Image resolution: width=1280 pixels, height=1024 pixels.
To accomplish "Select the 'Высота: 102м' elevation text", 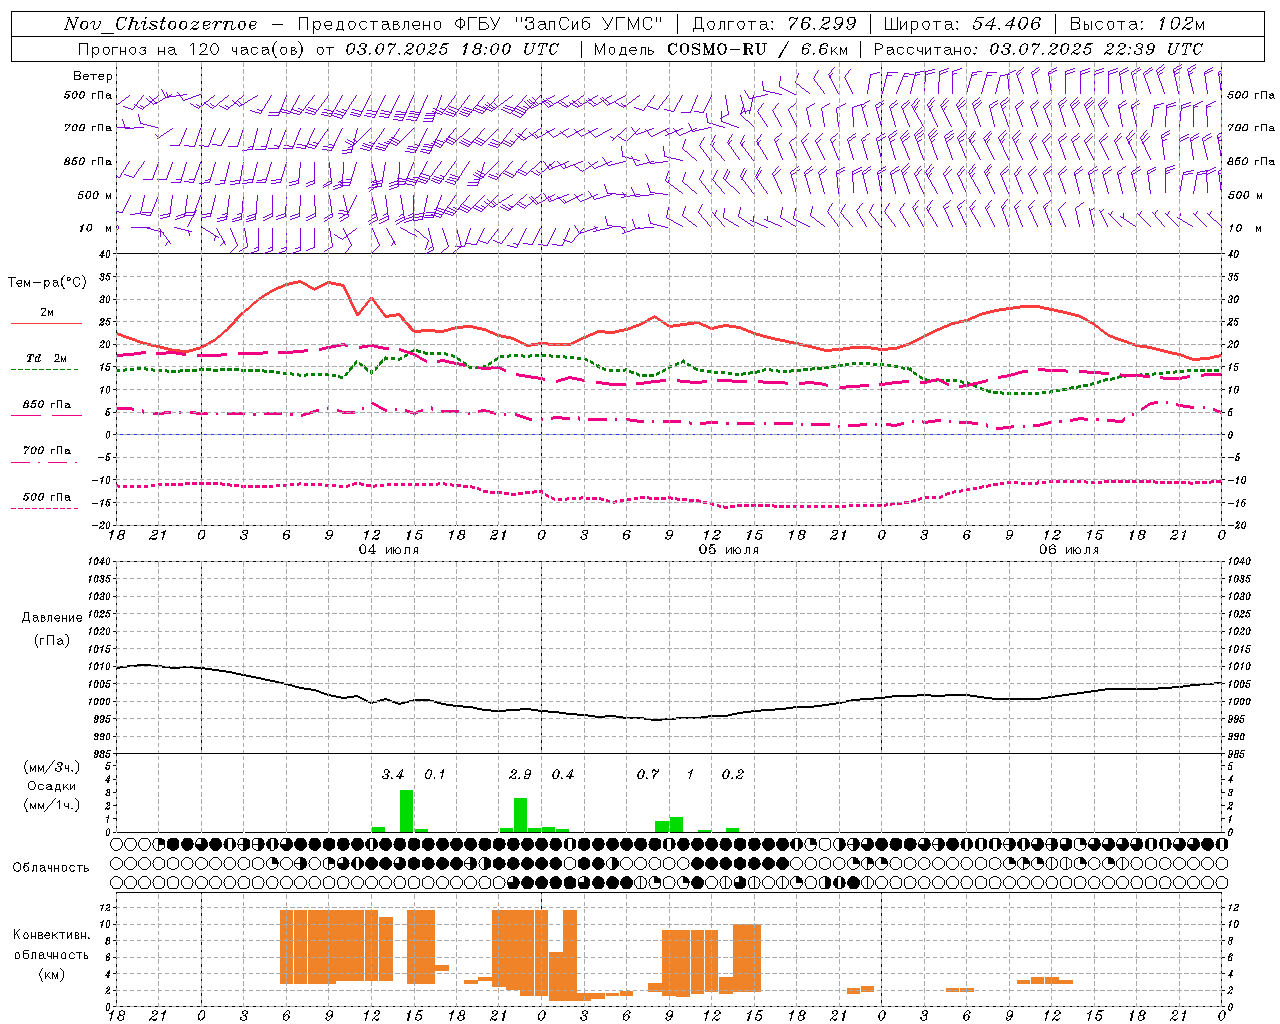I will (x=1137, y=24).
